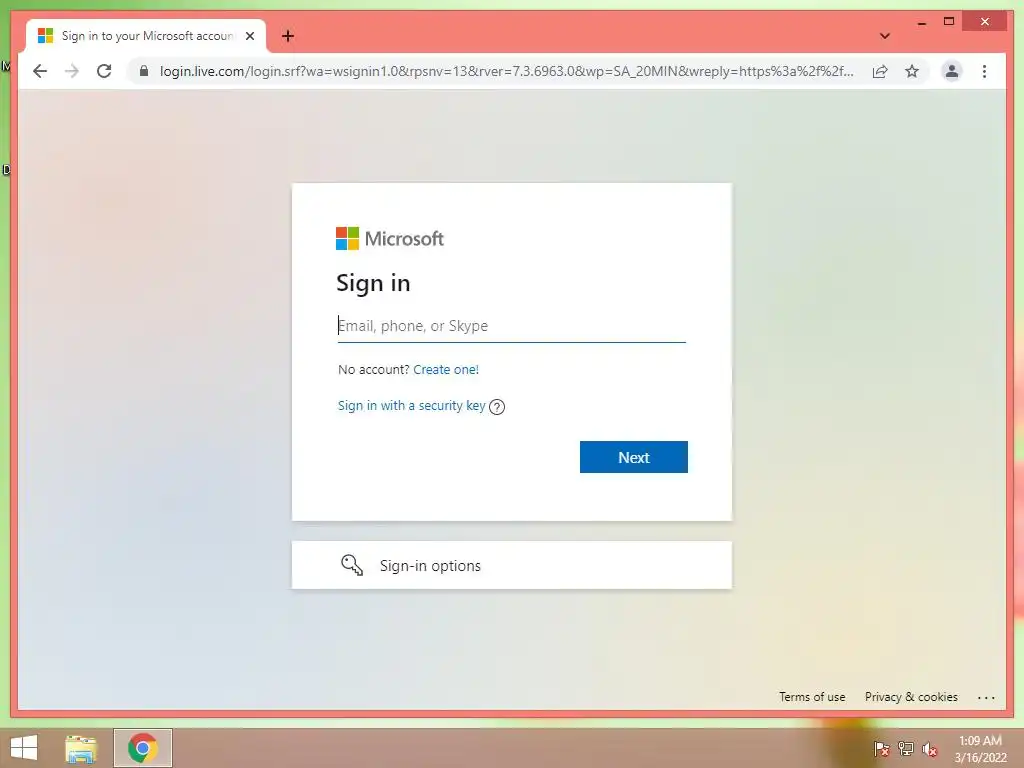The width and height of the screenshot is (1024, 768).
Task: Select the Sign in to your Microsoft account tab
Action: [x=146, y=36]
